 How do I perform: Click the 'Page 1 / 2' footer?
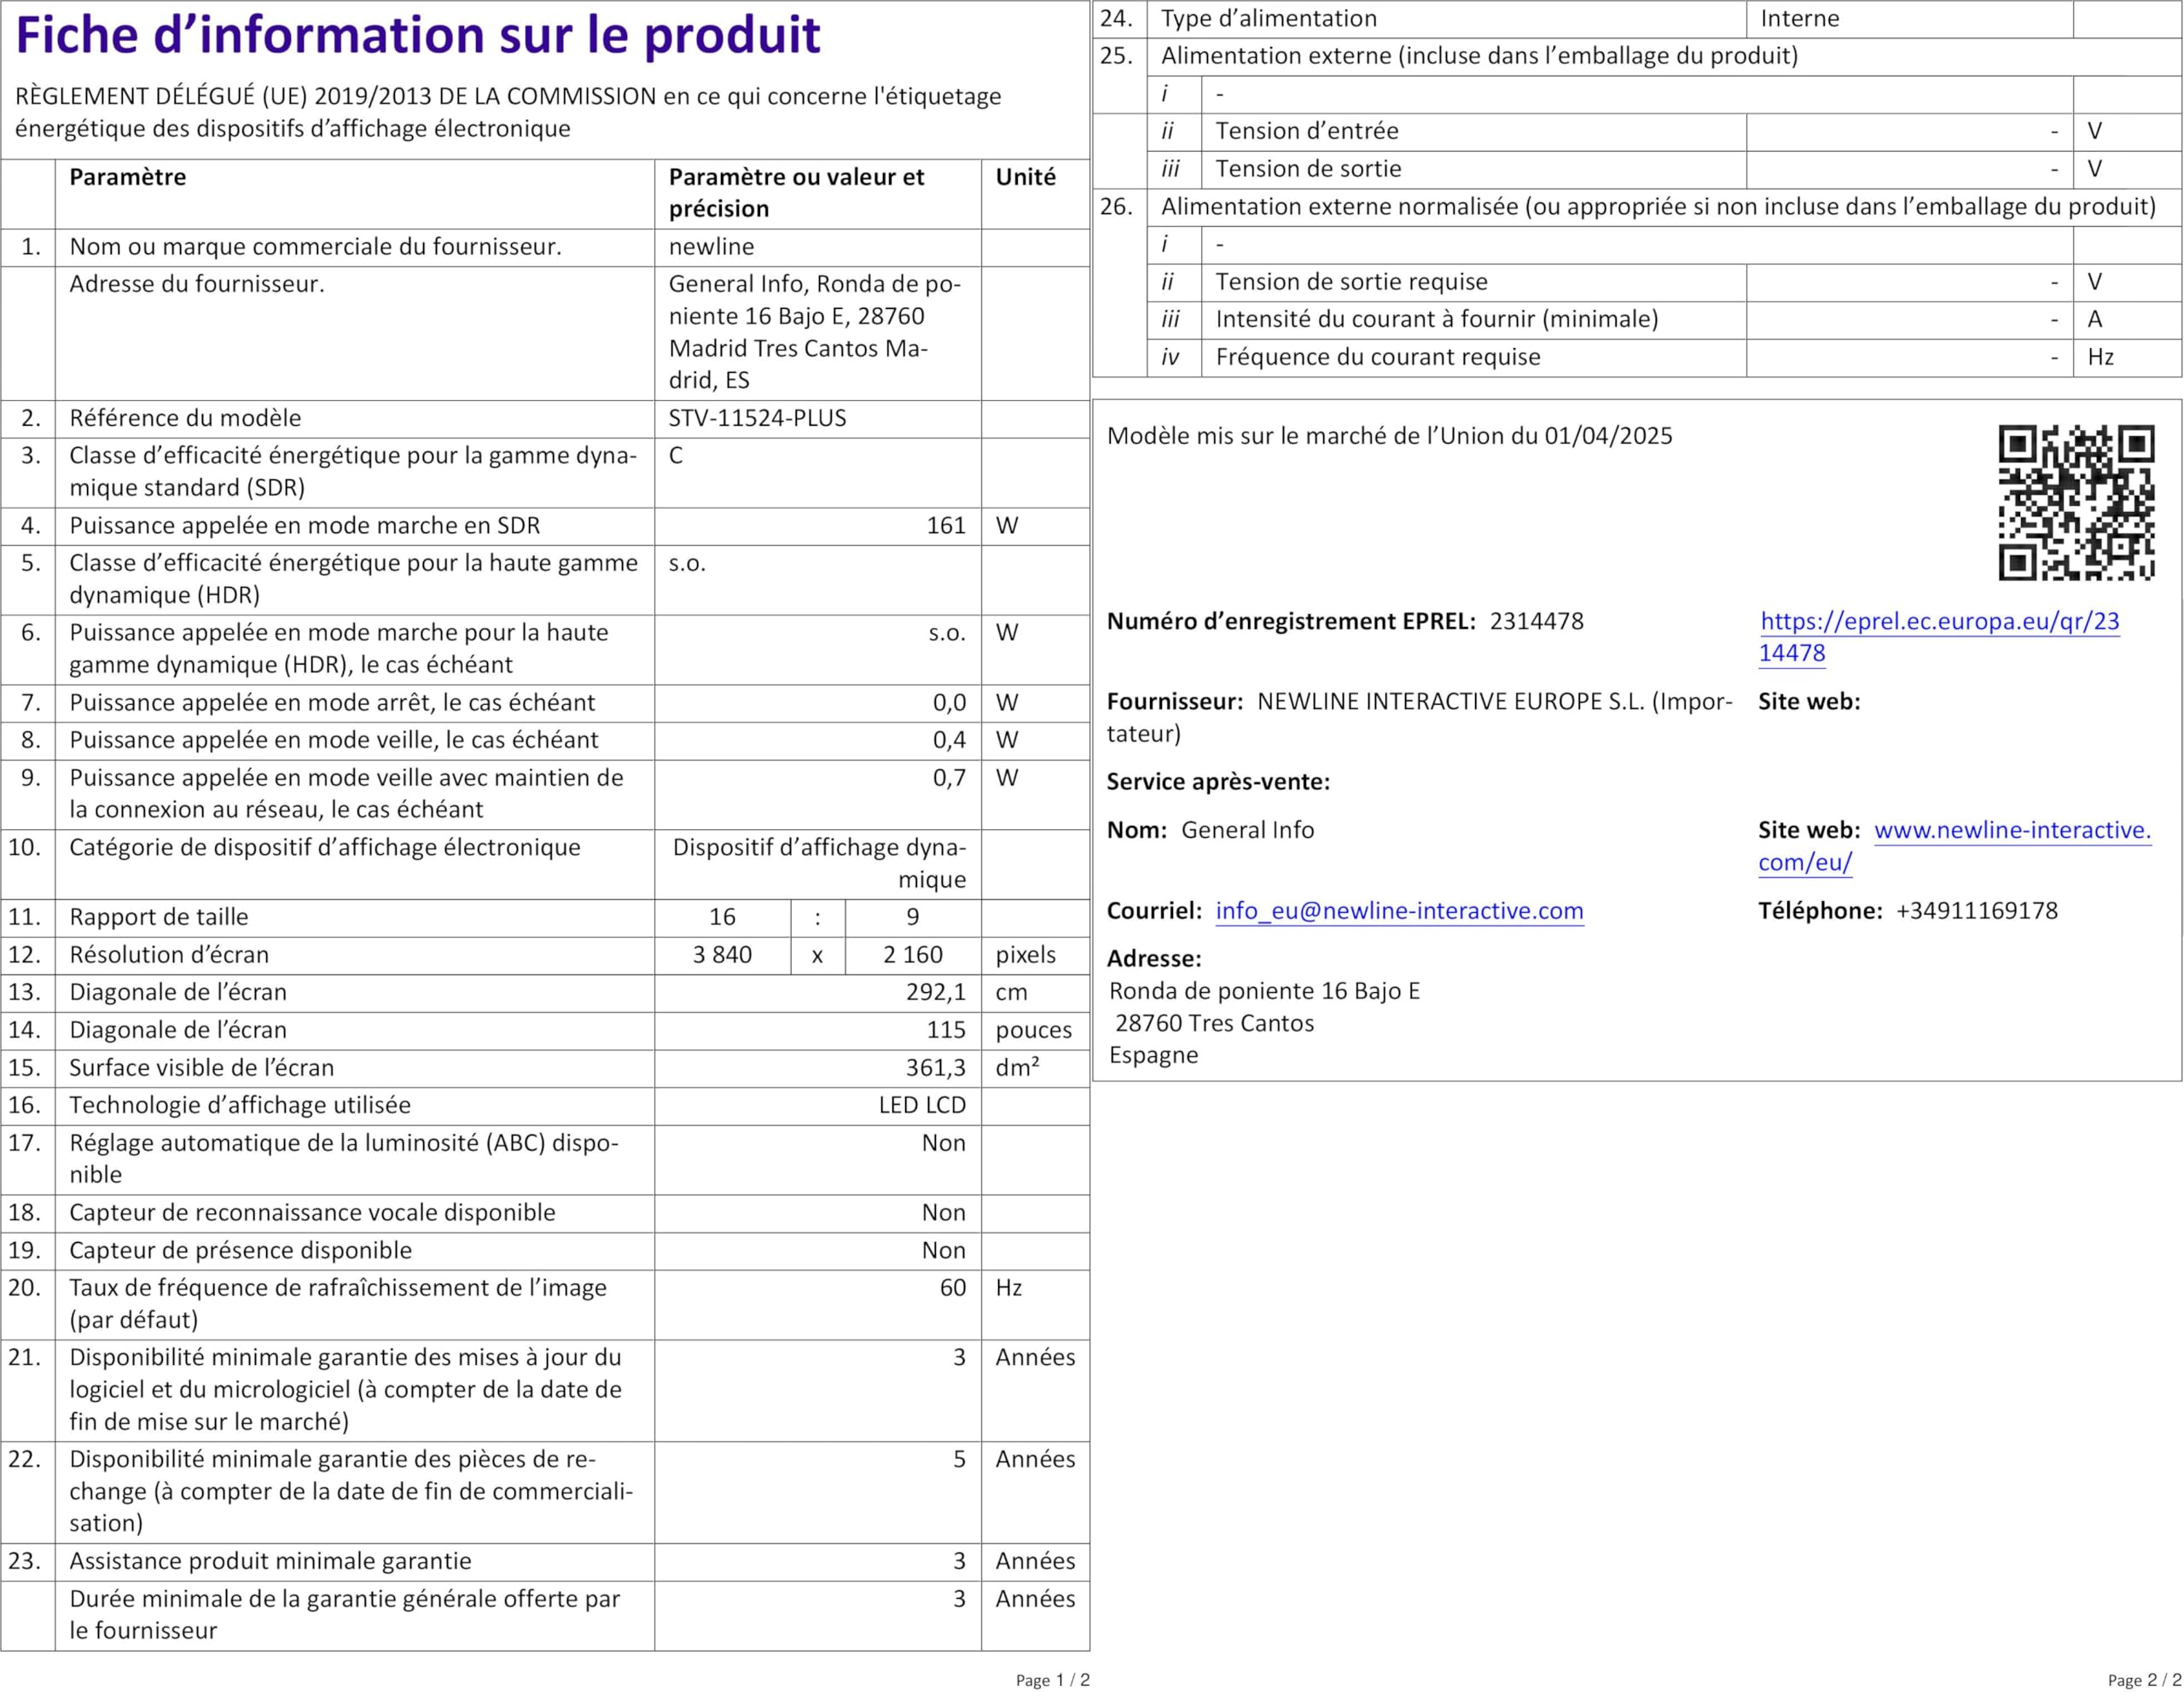[x=1052, y=1680]
